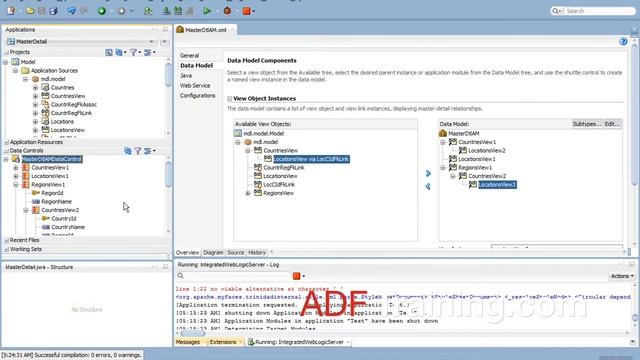Click the green Run toolbar icon
The height and width of the screenshot is (360, 640).
point(207,11)
